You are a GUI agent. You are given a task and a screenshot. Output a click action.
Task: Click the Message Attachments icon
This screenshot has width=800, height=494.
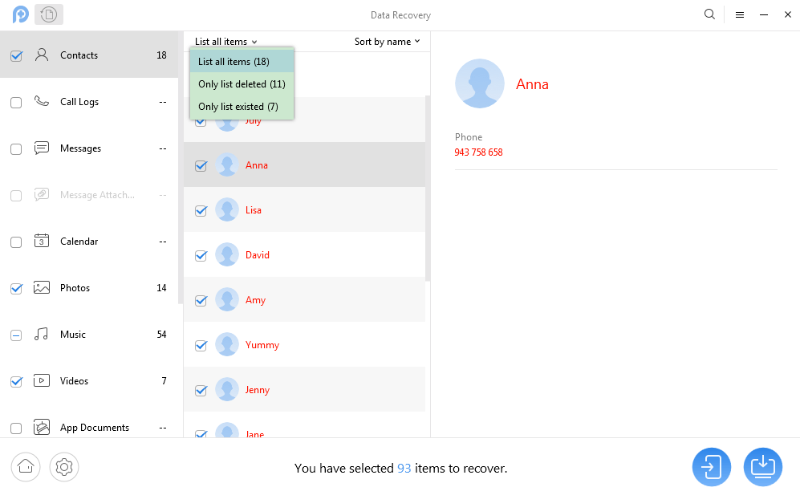(x=41, y=194)
